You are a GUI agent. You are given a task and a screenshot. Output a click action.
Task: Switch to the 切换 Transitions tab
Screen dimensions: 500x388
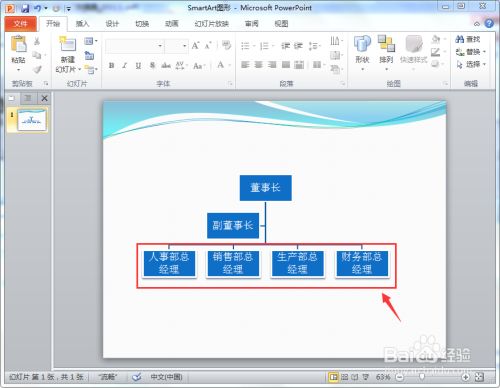pyautogui.click(x=142, y=24)
